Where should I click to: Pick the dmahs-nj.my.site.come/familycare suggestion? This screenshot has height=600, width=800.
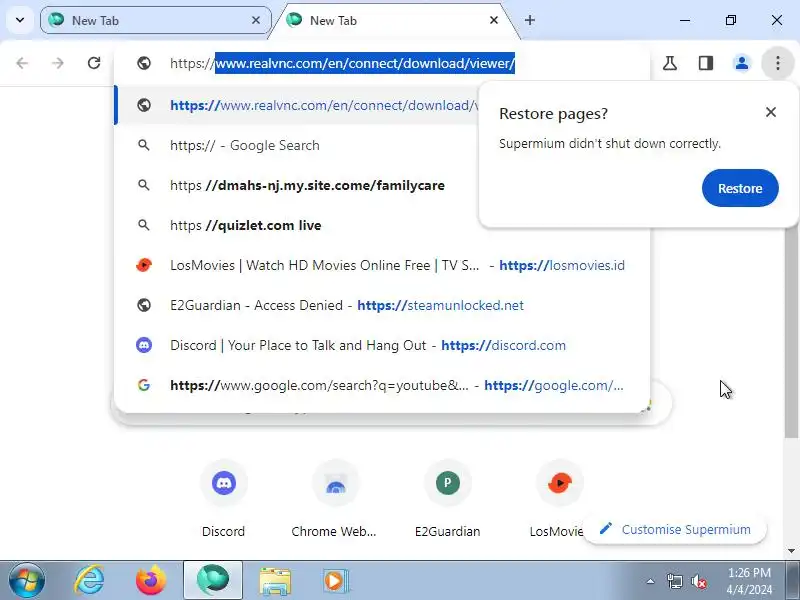pos(297,185)
